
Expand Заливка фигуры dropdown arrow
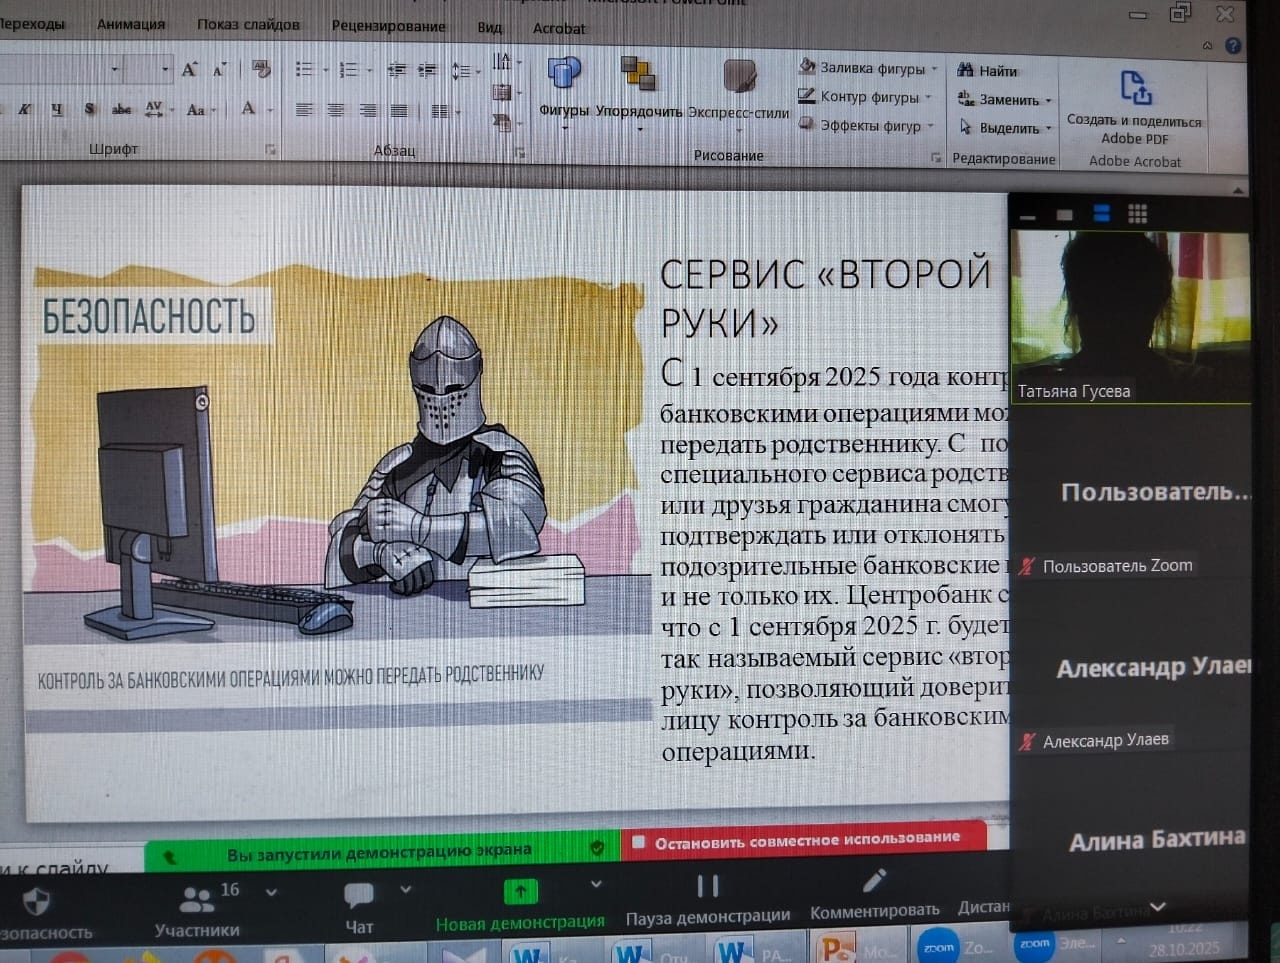click(x=935, y=69)
